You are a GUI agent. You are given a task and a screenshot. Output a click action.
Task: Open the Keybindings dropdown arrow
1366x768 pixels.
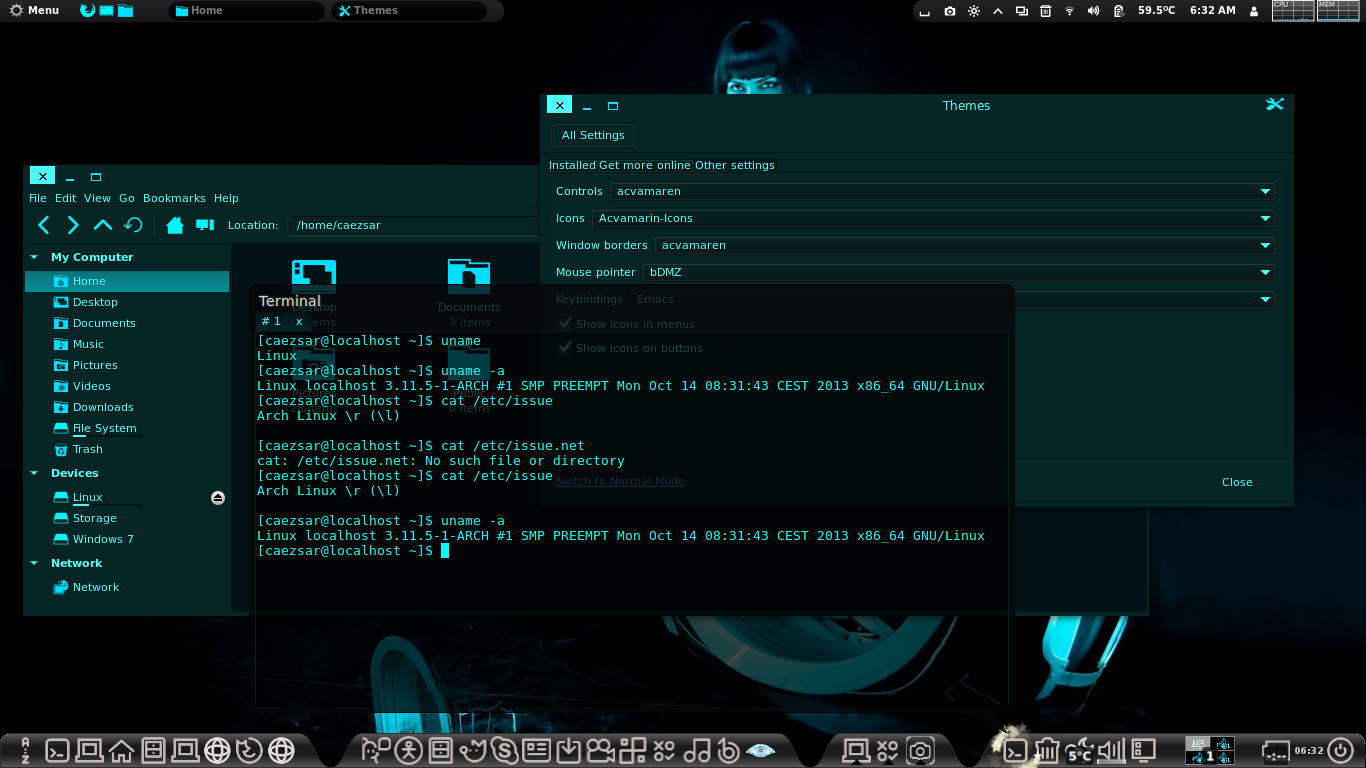(x=1265, y=299)
